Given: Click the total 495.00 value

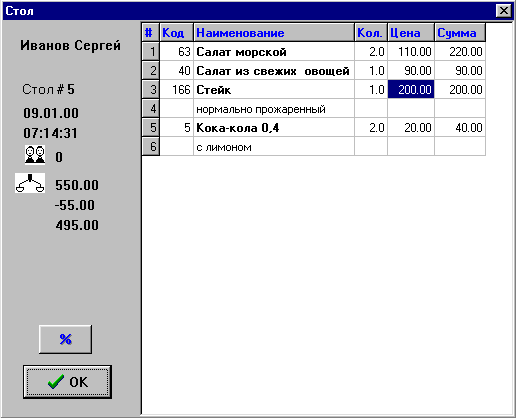Looking at the screenshot, I should pos(77,225).
